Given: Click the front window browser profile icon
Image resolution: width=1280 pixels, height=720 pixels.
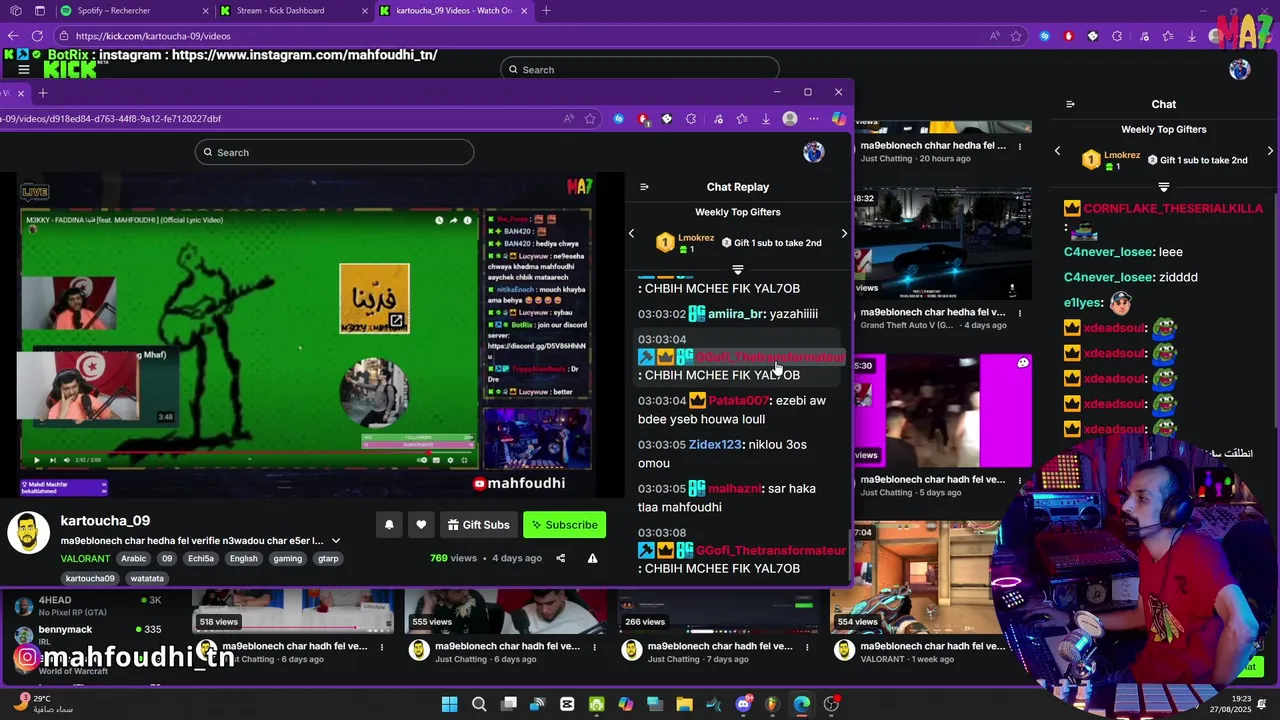Looking at the screenshot, I should click(790, 118).
